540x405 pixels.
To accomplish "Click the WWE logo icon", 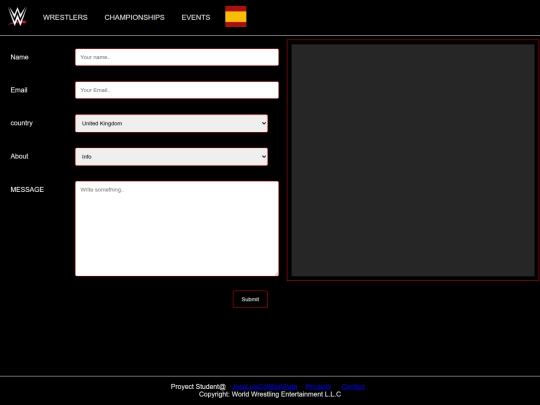I will pos(17,17).
